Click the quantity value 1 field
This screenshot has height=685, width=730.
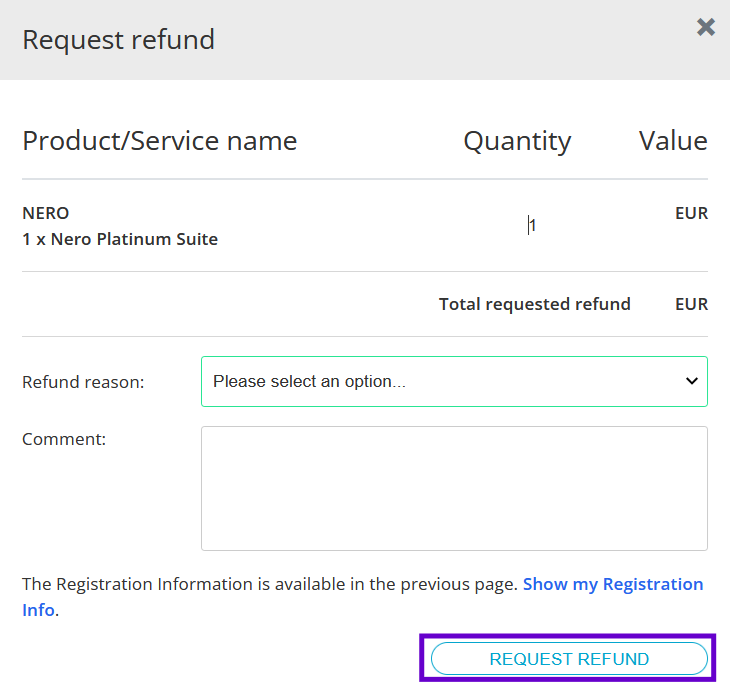532,225
